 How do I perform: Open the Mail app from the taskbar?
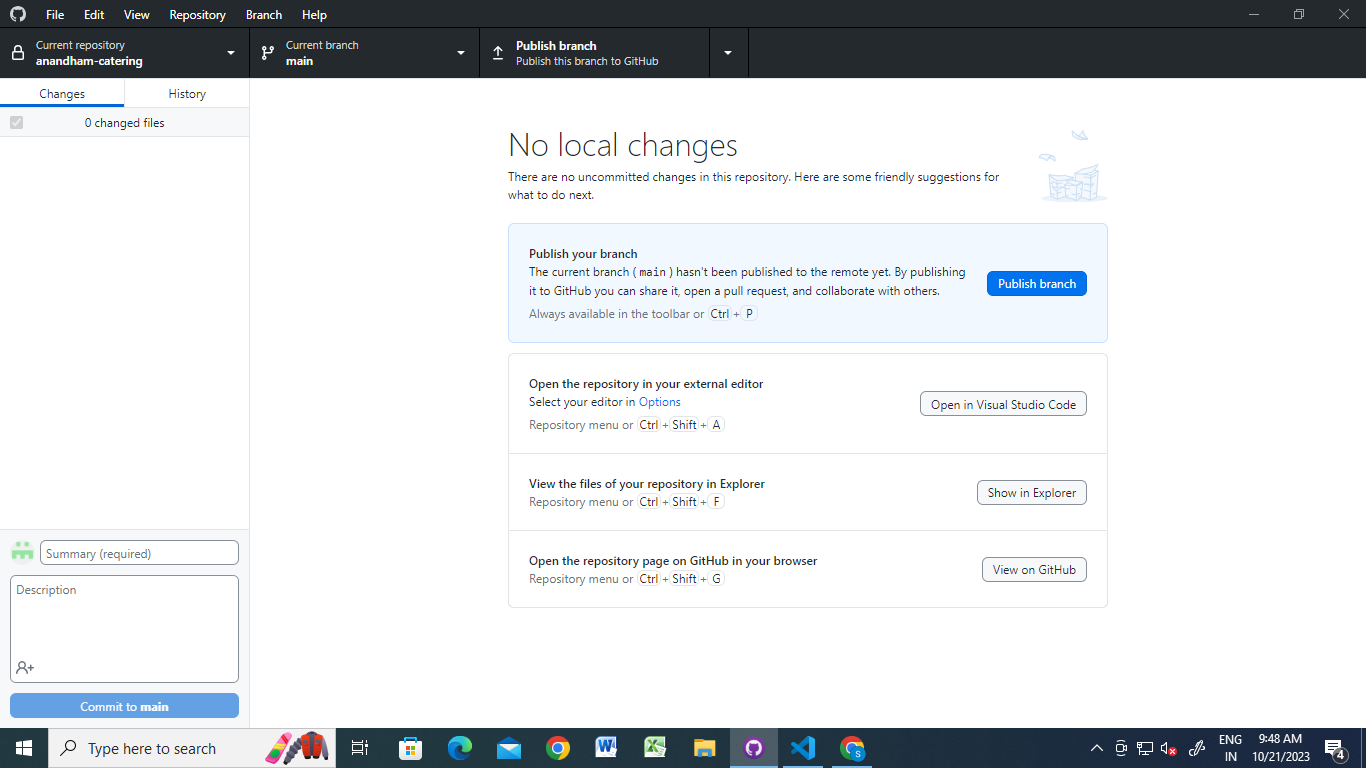click(x=508, y=748)
